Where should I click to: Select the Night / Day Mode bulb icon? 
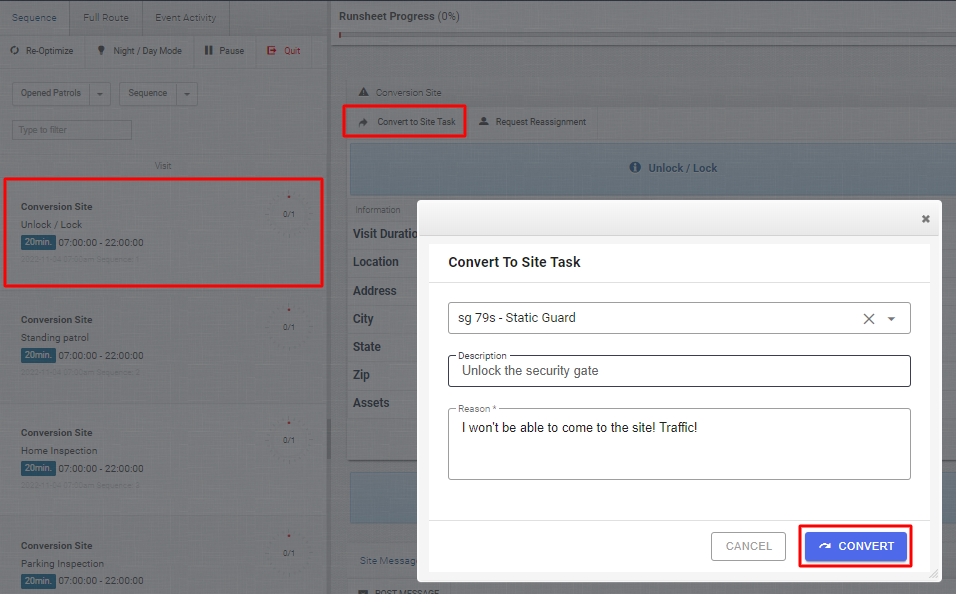103,50
